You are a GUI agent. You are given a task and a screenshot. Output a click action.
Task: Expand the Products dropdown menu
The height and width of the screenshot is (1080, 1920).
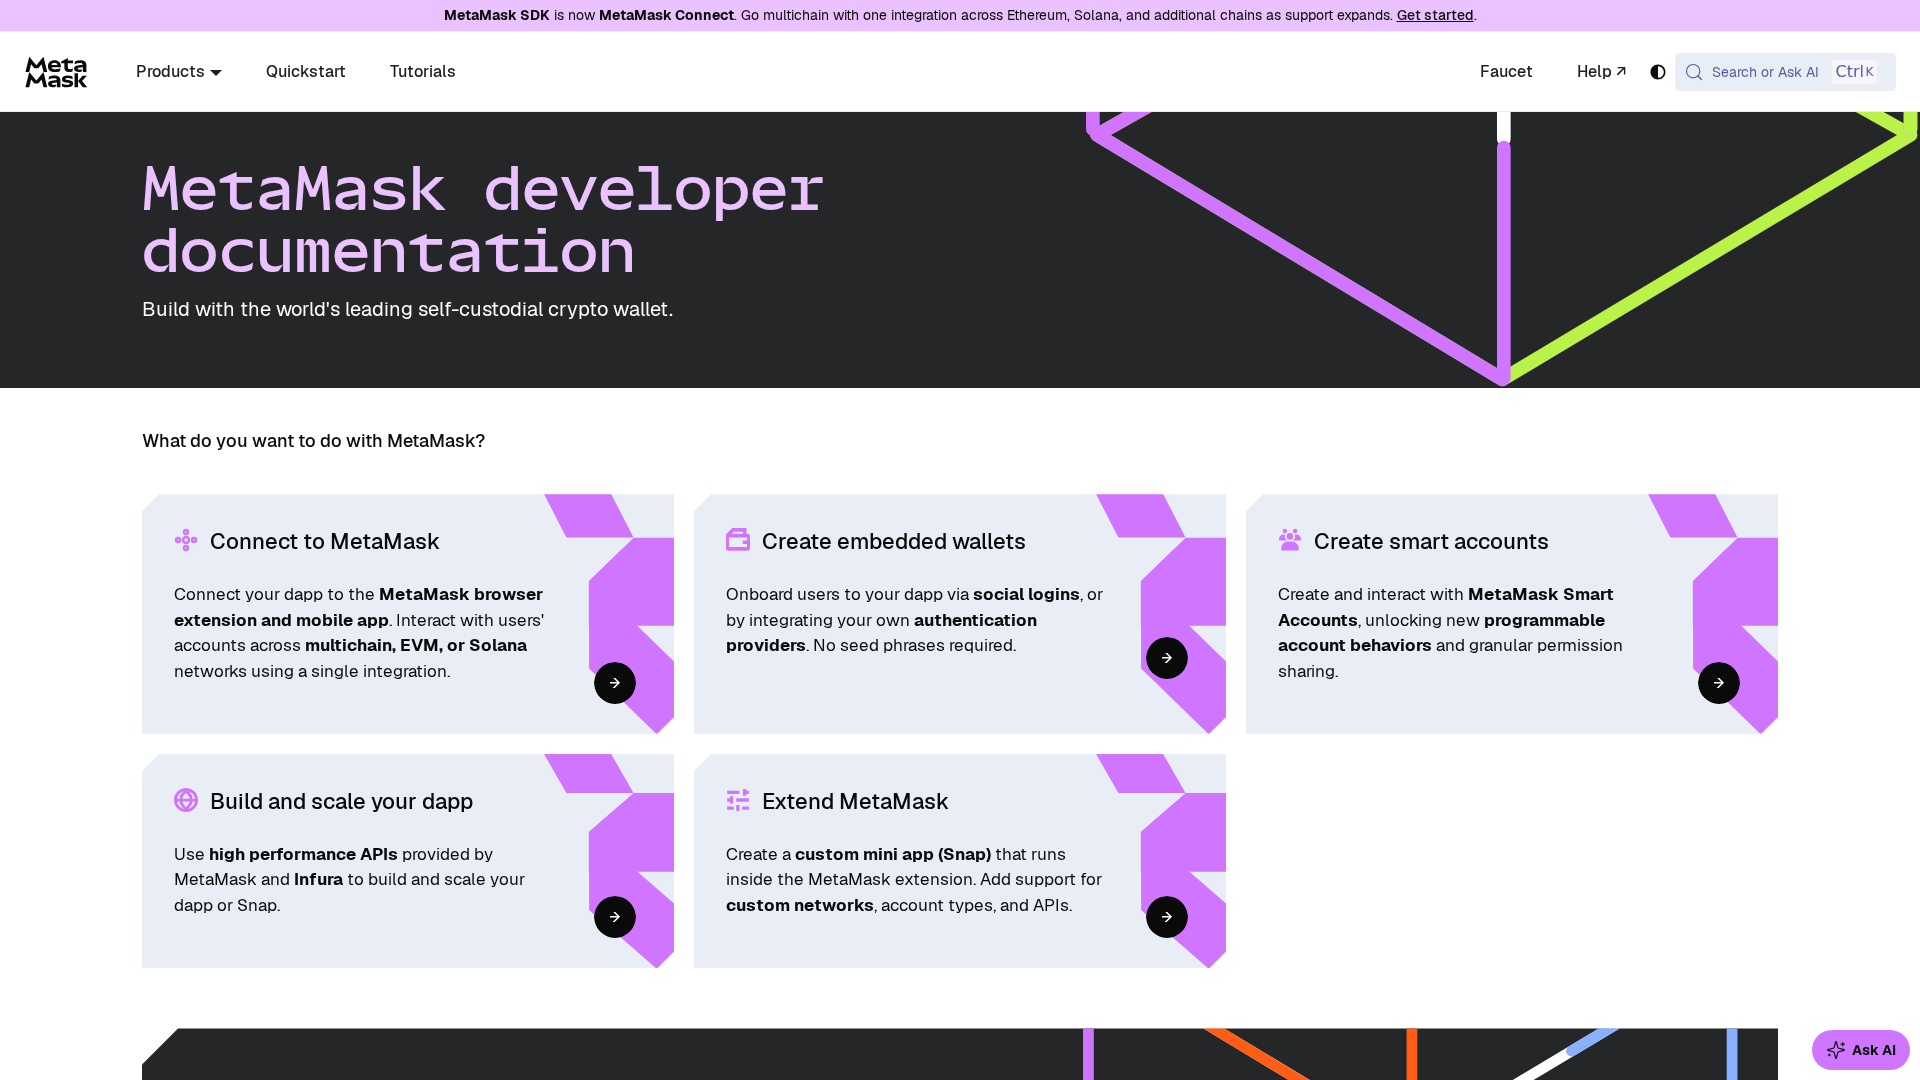tap(179, 72)
